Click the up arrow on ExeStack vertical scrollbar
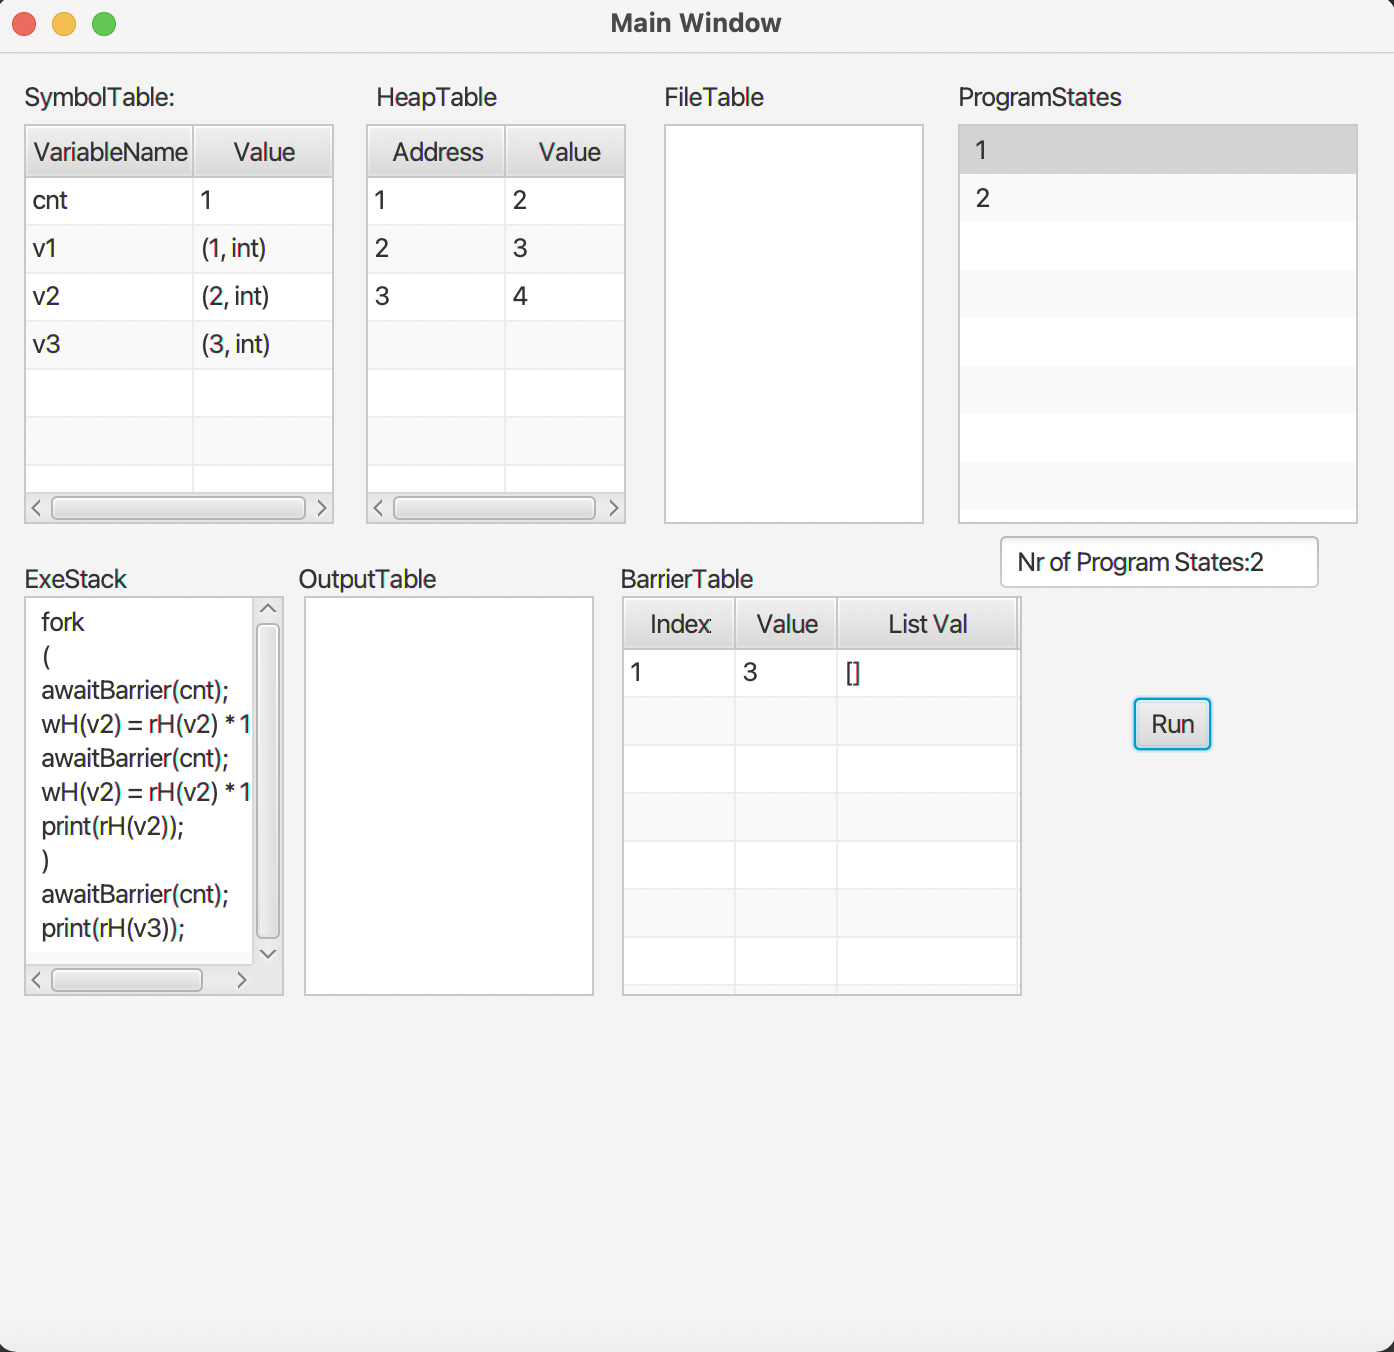 tap(268, 606)
